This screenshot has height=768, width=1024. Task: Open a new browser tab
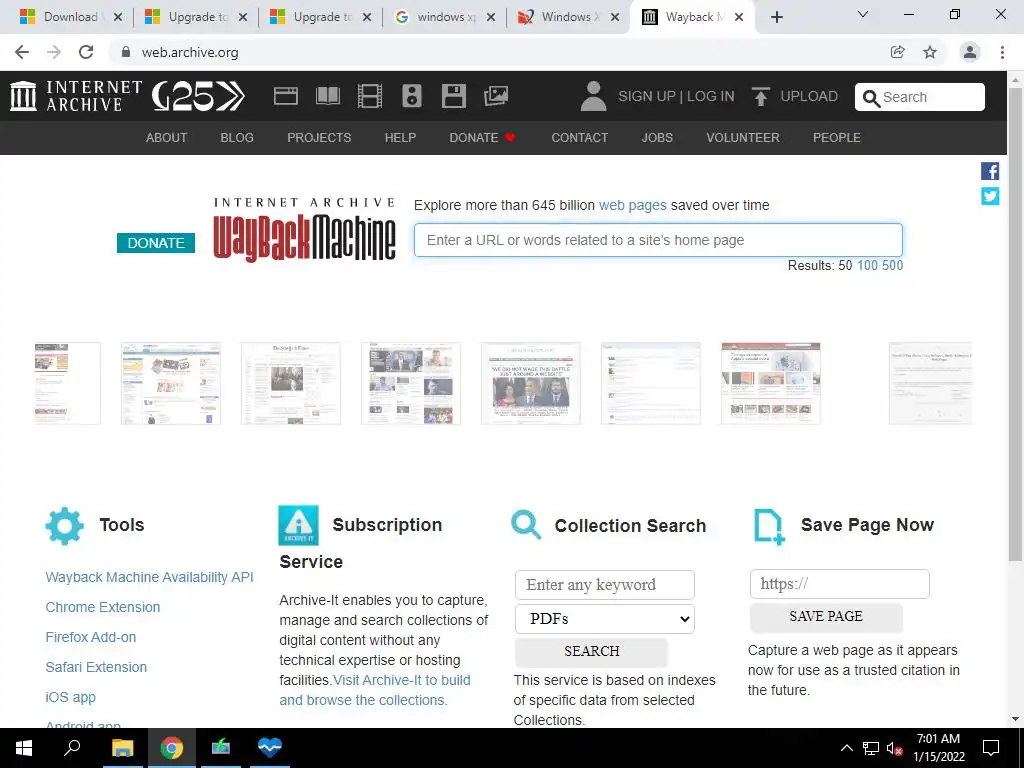point(776,17)
